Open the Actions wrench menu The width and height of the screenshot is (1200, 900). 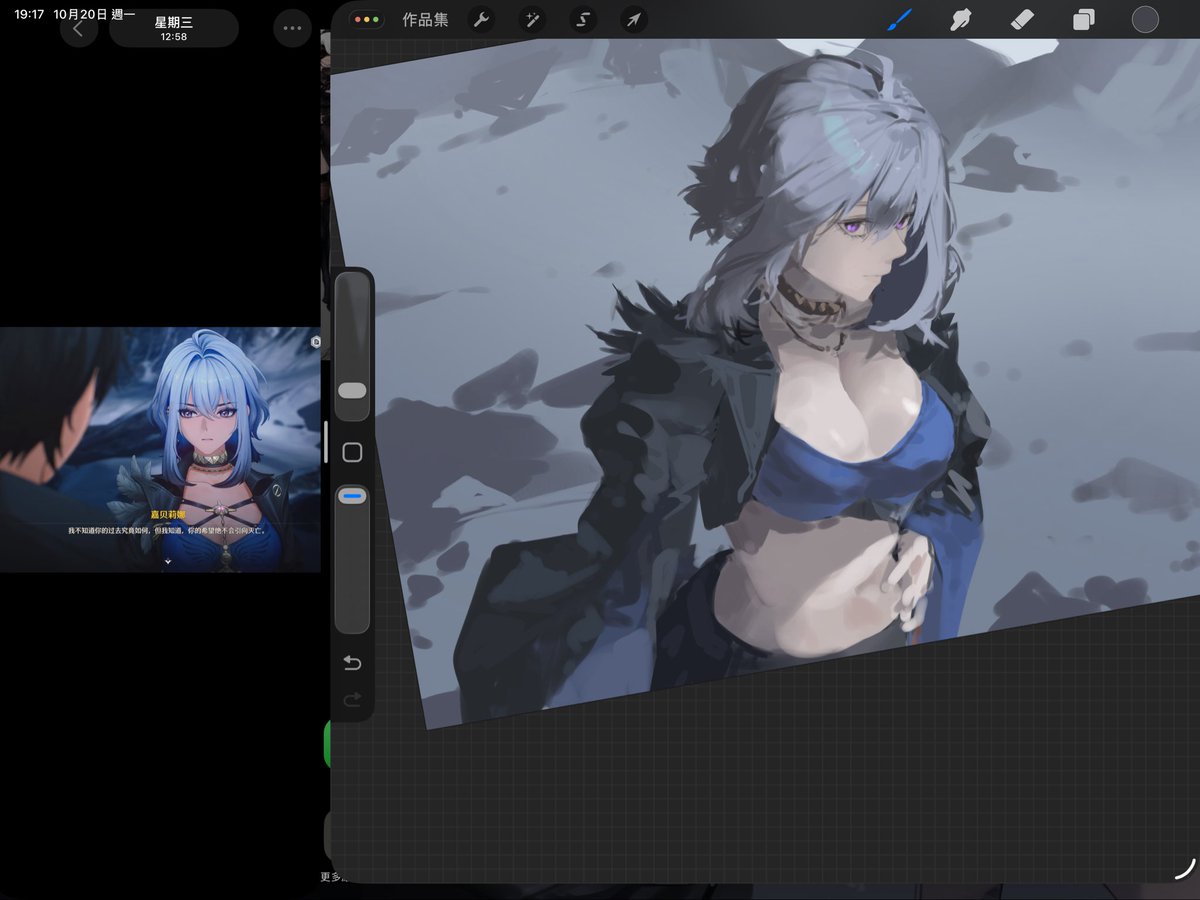(481, 20)
